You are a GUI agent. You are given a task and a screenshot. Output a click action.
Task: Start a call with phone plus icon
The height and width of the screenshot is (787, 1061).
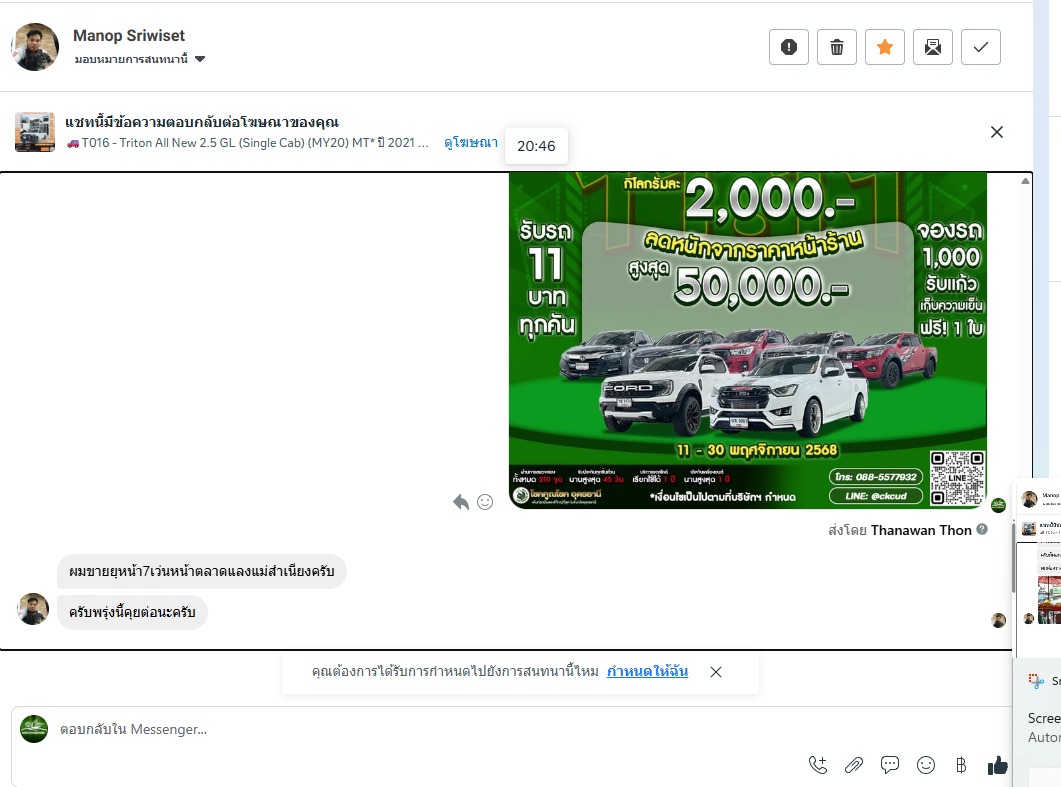click(x=818, y=765)
